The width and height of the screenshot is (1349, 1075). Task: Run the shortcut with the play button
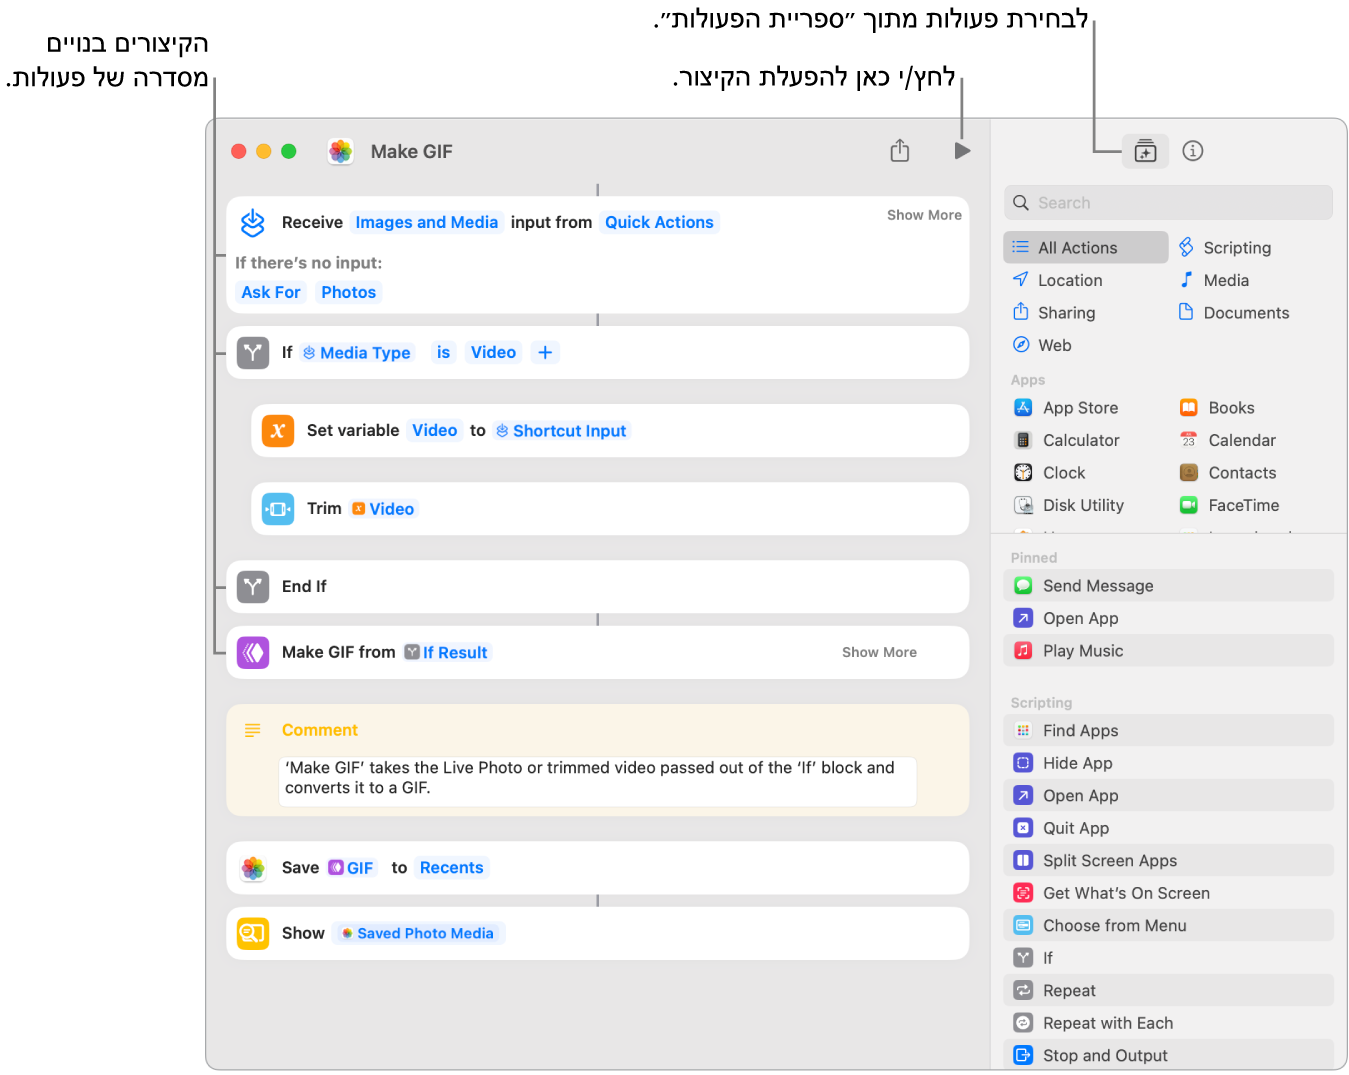[x=962, y=151]
